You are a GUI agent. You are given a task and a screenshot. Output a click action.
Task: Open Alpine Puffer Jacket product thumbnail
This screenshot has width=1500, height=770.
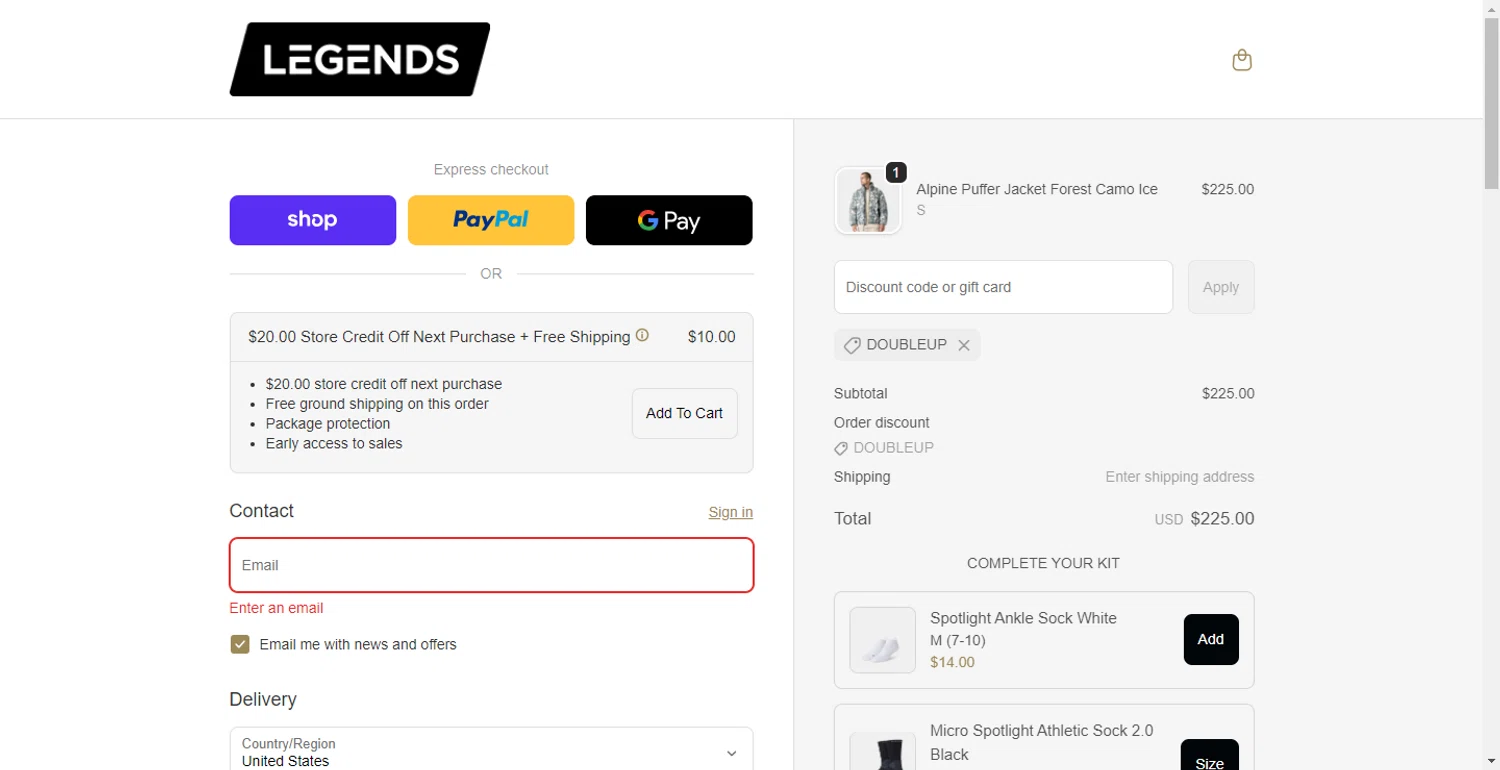point(868,201)
